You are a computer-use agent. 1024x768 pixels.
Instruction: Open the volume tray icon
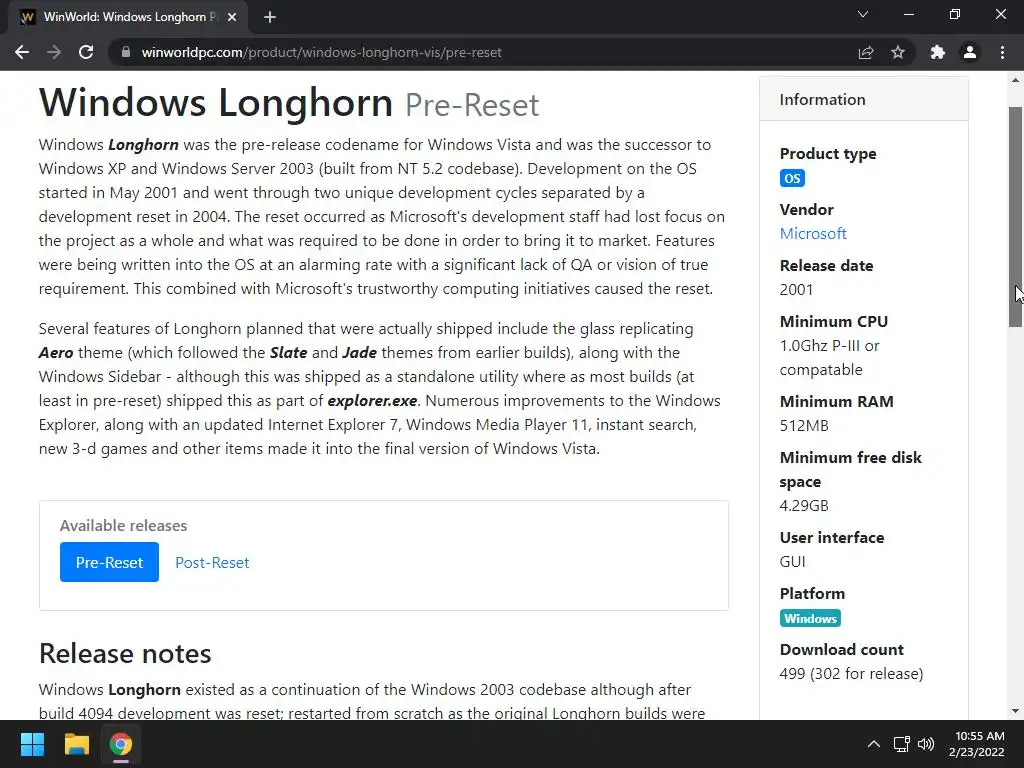pyautogui.click(x=926, y=744)
